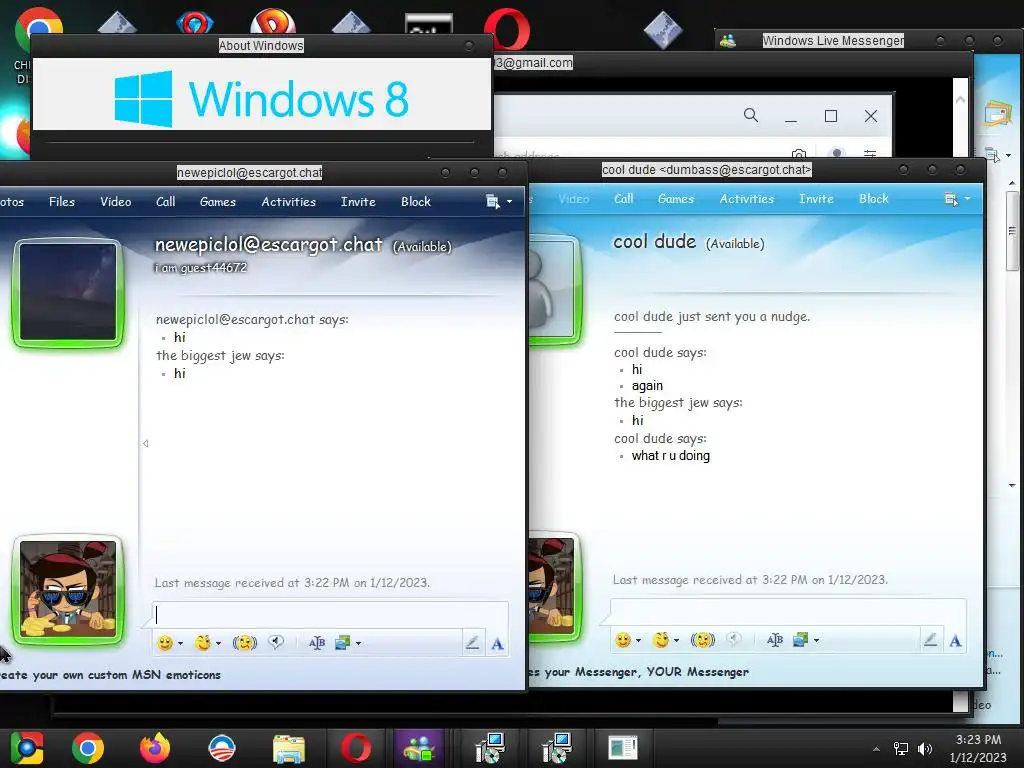Send a nudge in cool dude chat
Image resolution: width=1024 pixels, height=768 pixels.
703,640
